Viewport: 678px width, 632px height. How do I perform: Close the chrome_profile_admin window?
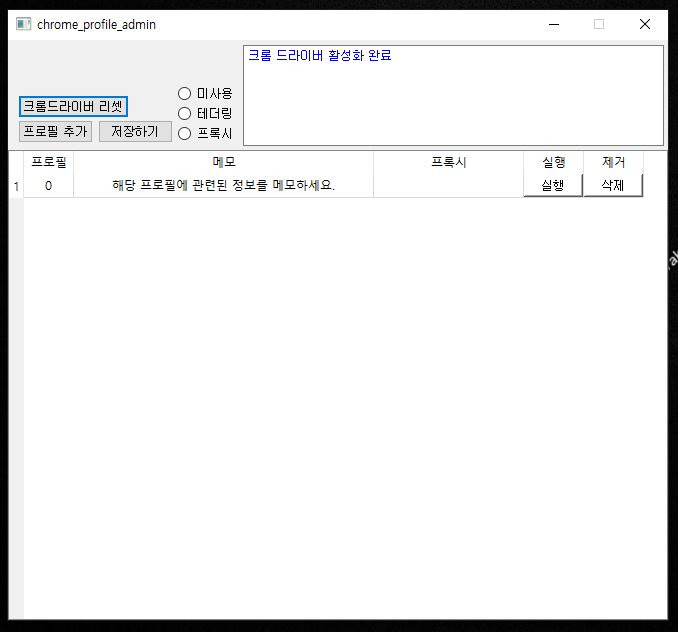645,25
